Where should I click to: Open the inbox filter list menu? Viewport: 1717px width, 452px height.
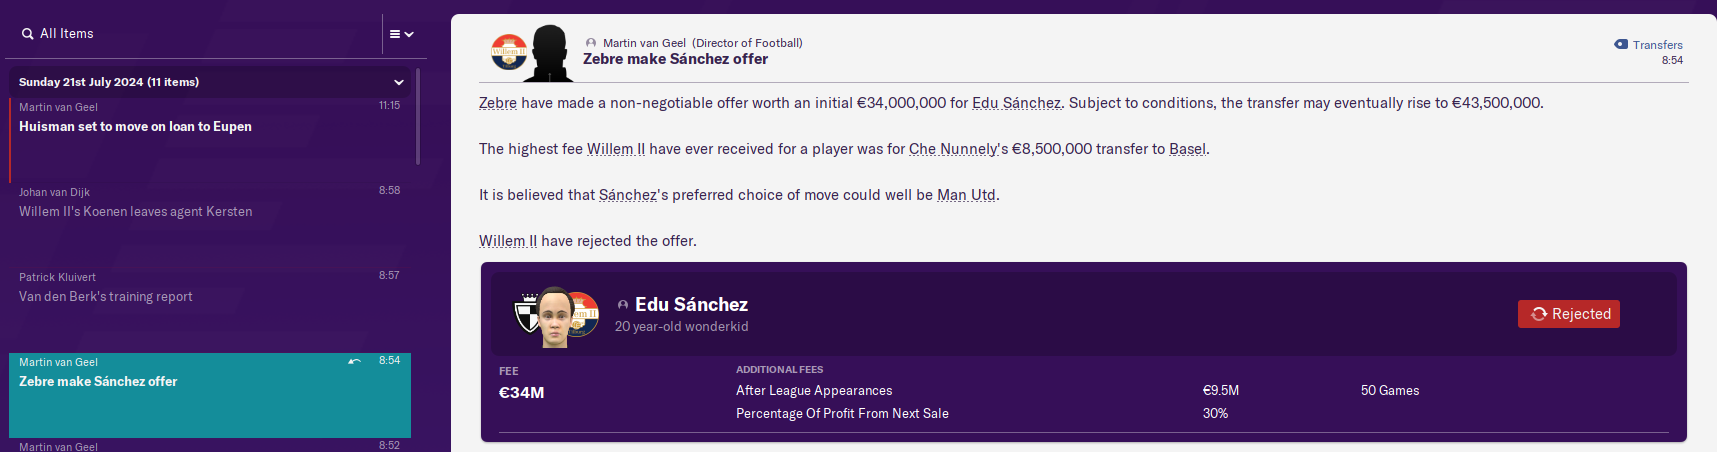coord(401,34)
